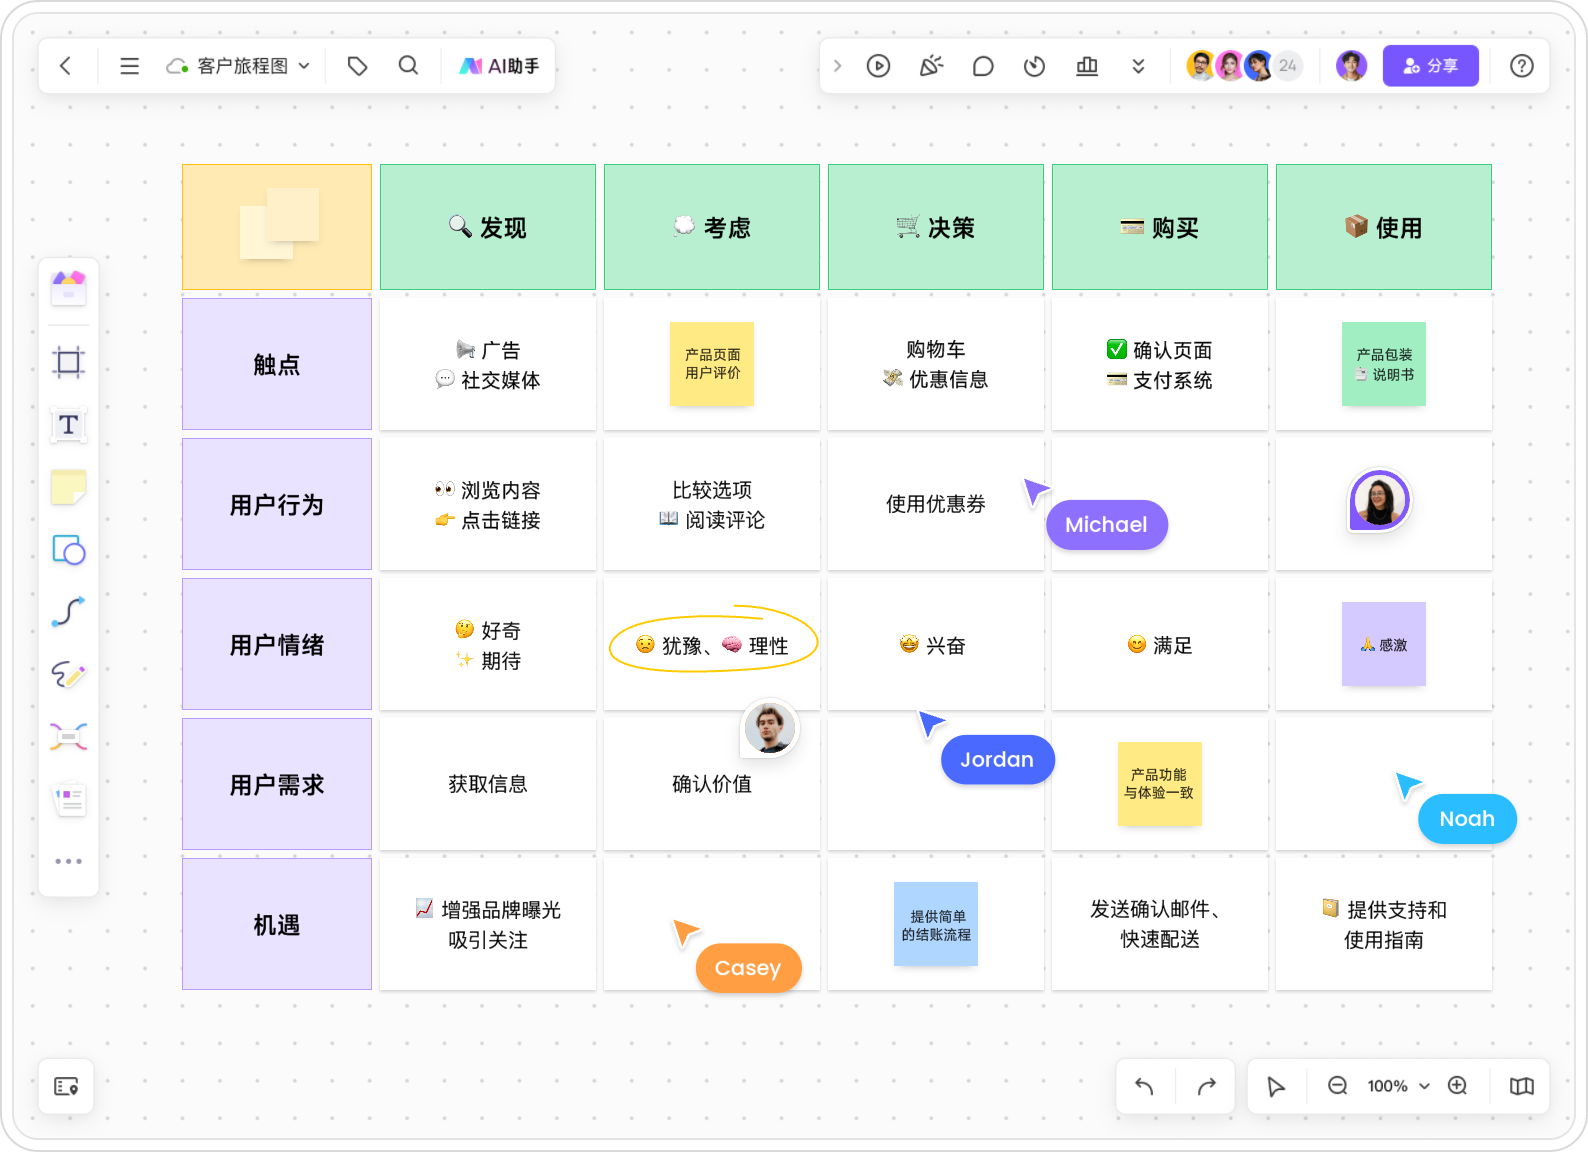The image size is (1588, 1152).
Task: Select the purple 感激 sticky note
Action: 1384,644
